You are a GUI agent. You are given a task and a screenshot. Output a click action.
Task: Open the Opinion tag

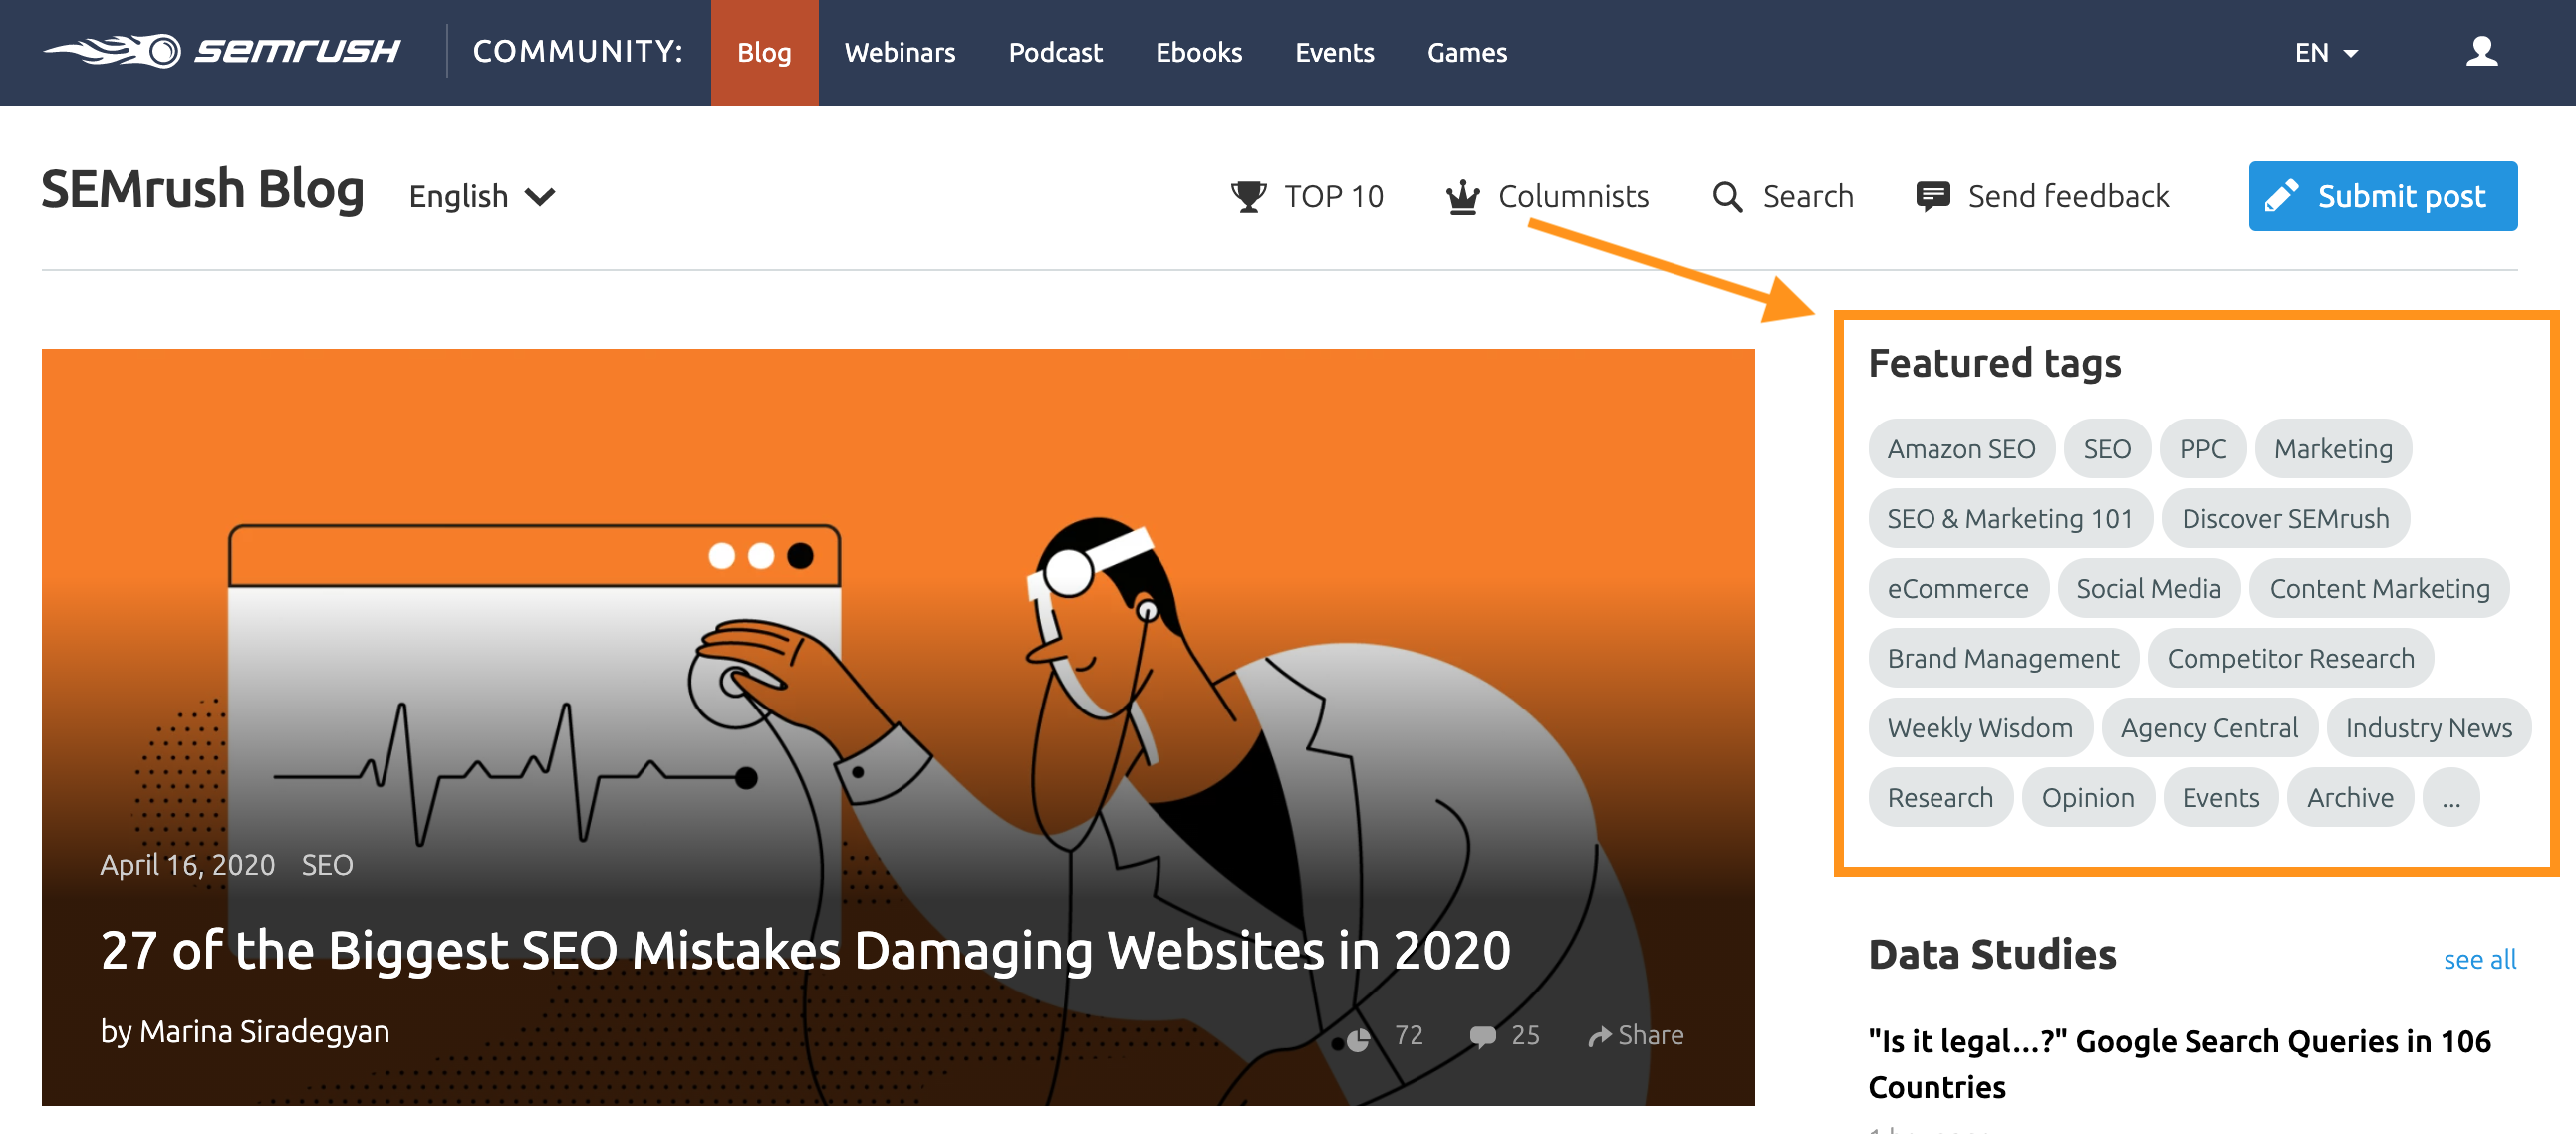tap(2087, 798)
